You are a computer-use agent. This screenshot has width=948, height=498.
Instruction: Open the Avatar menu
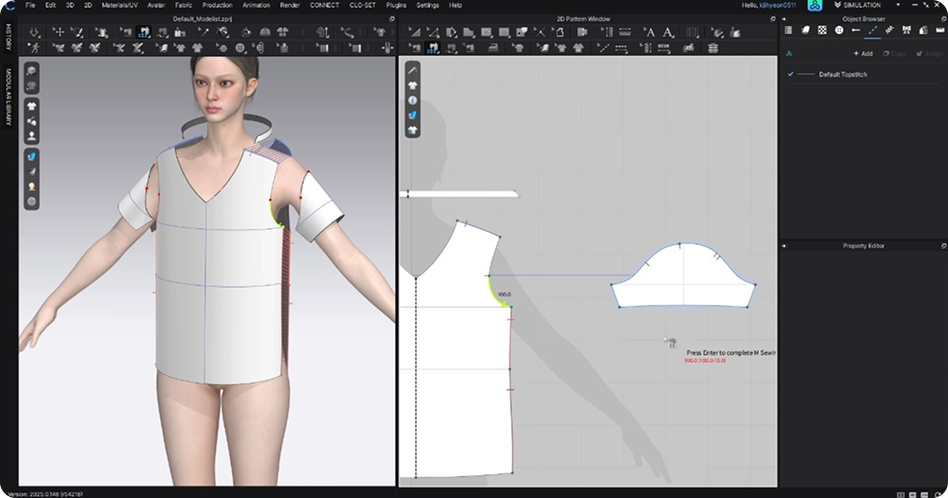[156, 5]
